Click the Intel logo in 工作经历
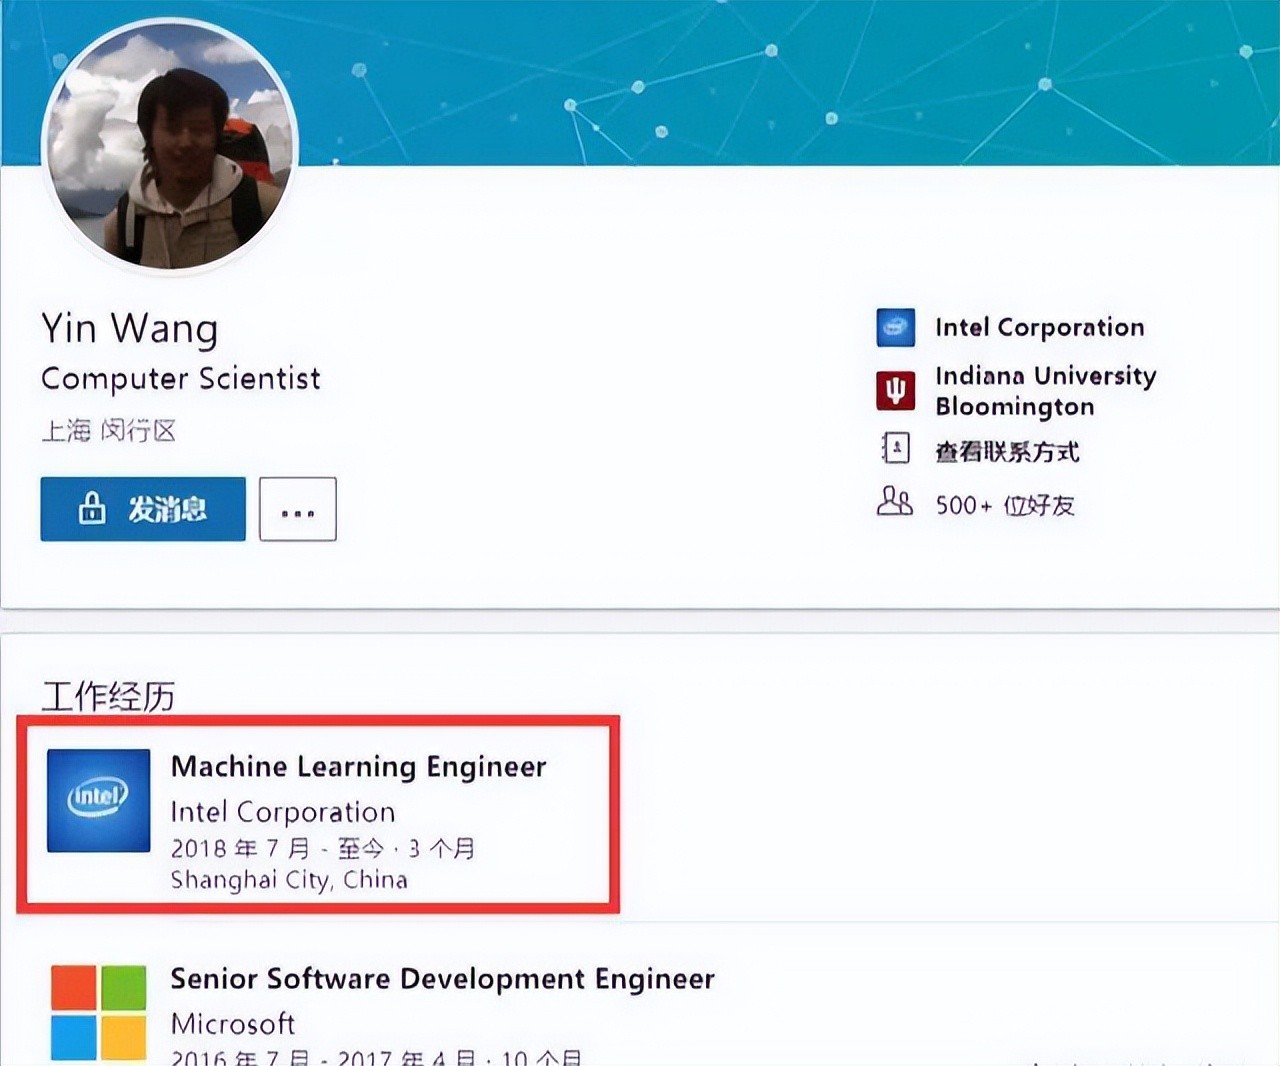 [99, 800]
